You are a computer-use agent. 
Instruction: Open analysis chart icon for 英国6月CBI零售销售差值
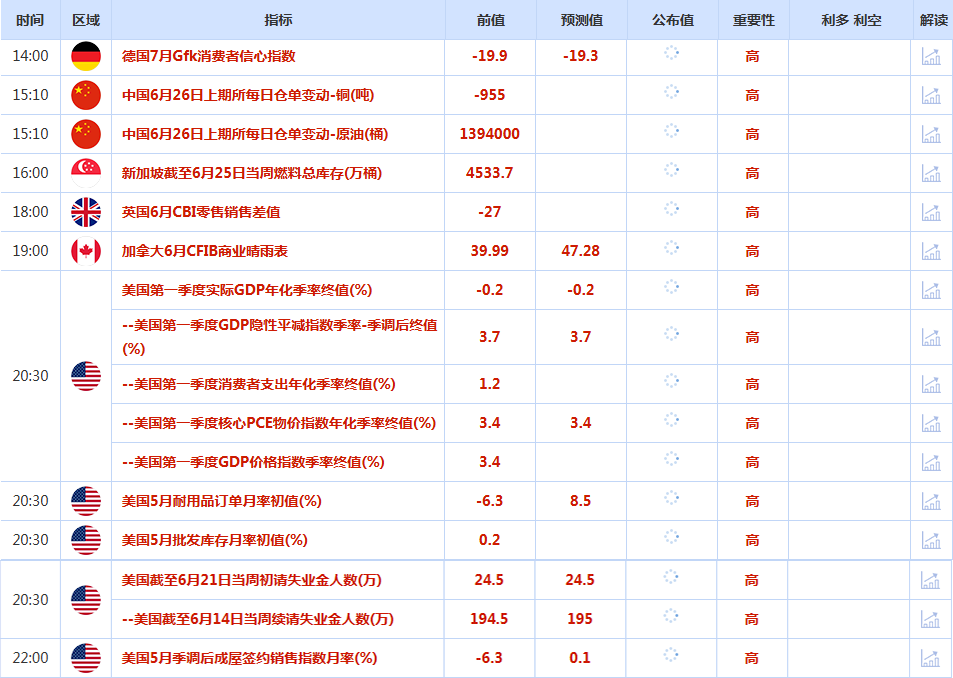931,211
